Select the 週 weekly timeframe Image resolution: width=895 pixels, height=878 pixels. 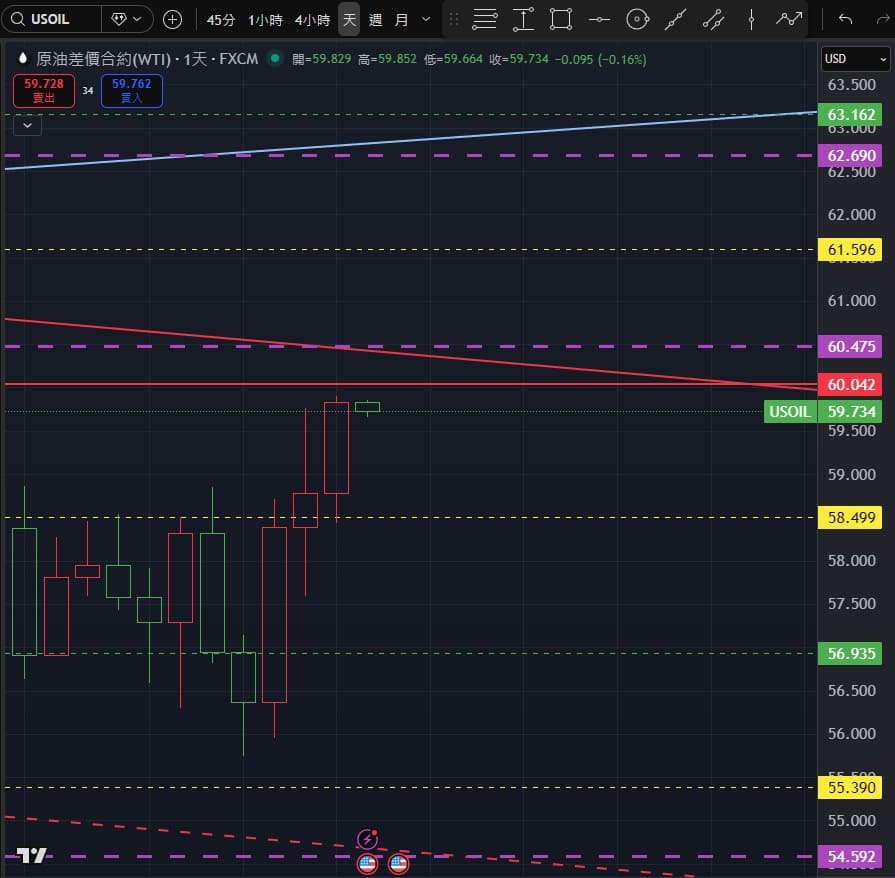tap(376, 20)
